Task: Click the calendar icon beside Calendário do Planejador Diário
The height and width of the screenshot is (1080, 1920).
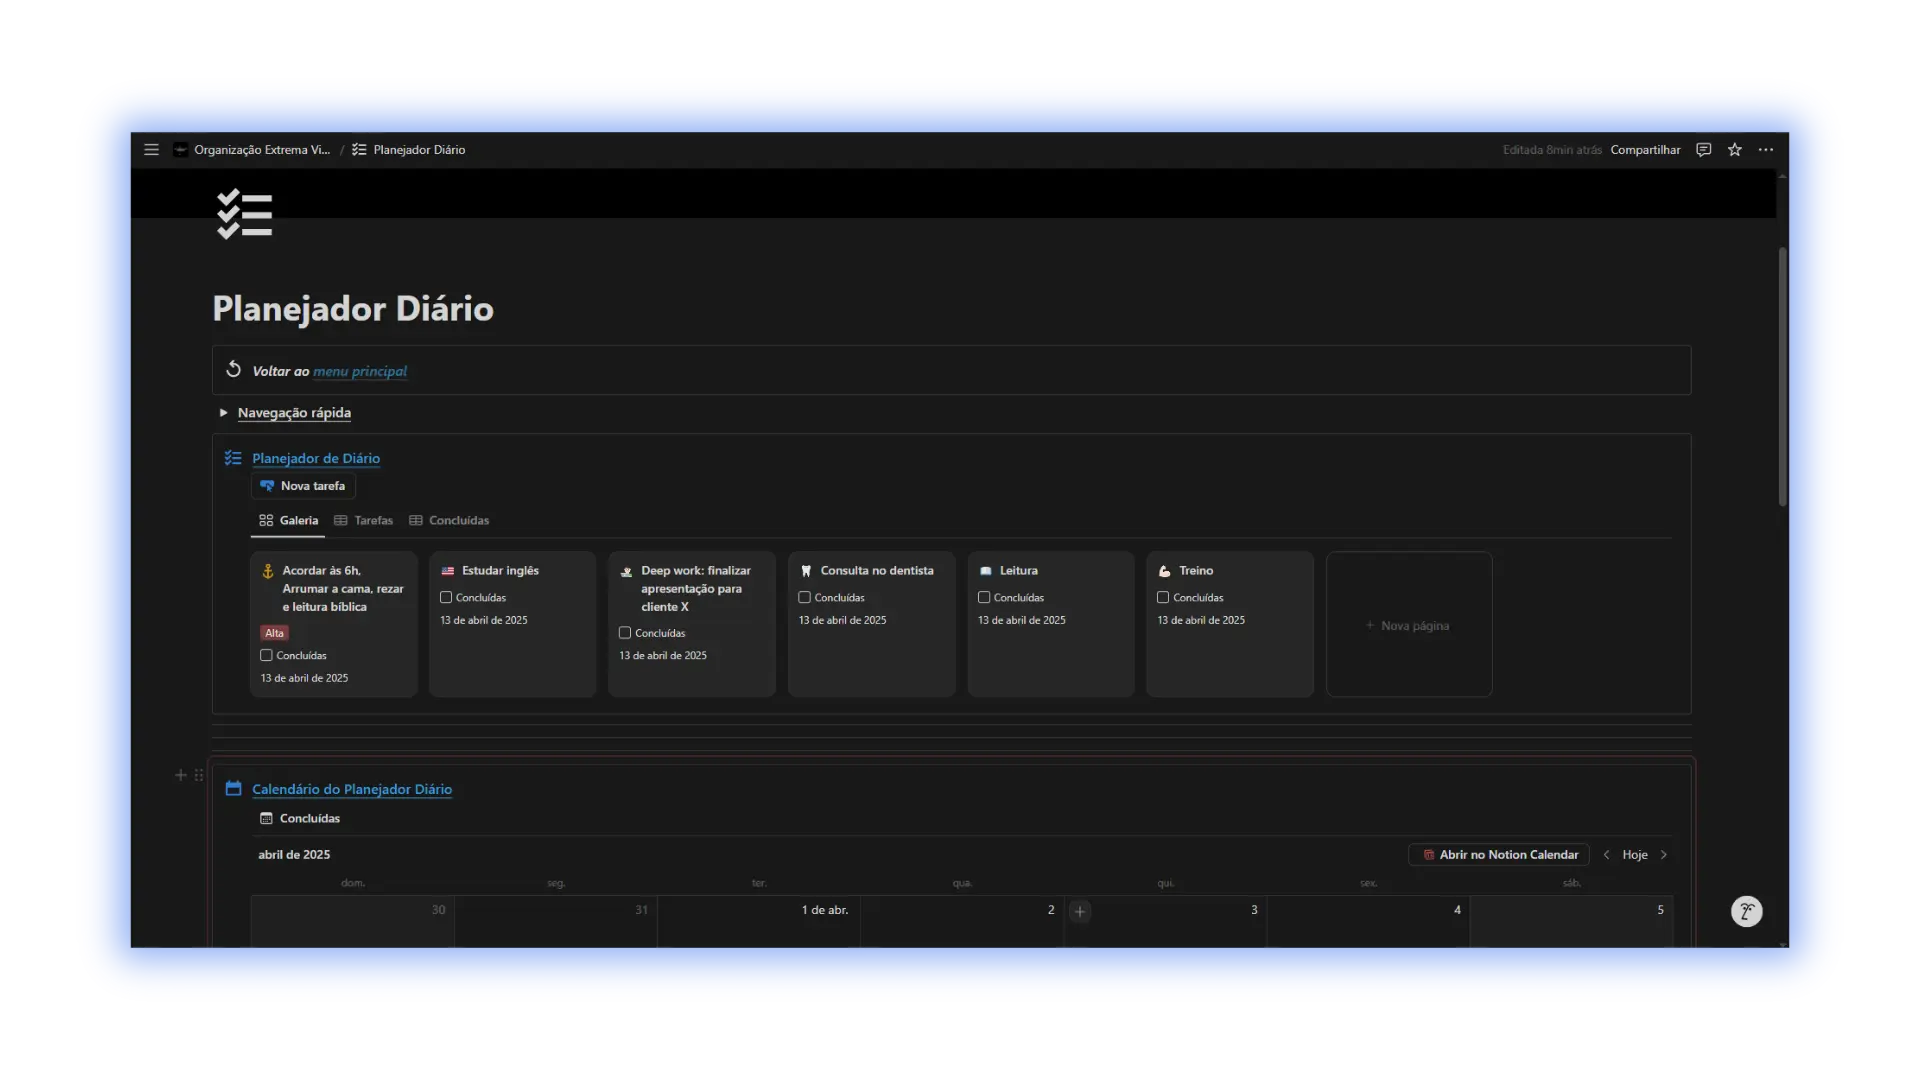Action: [233, 788]
